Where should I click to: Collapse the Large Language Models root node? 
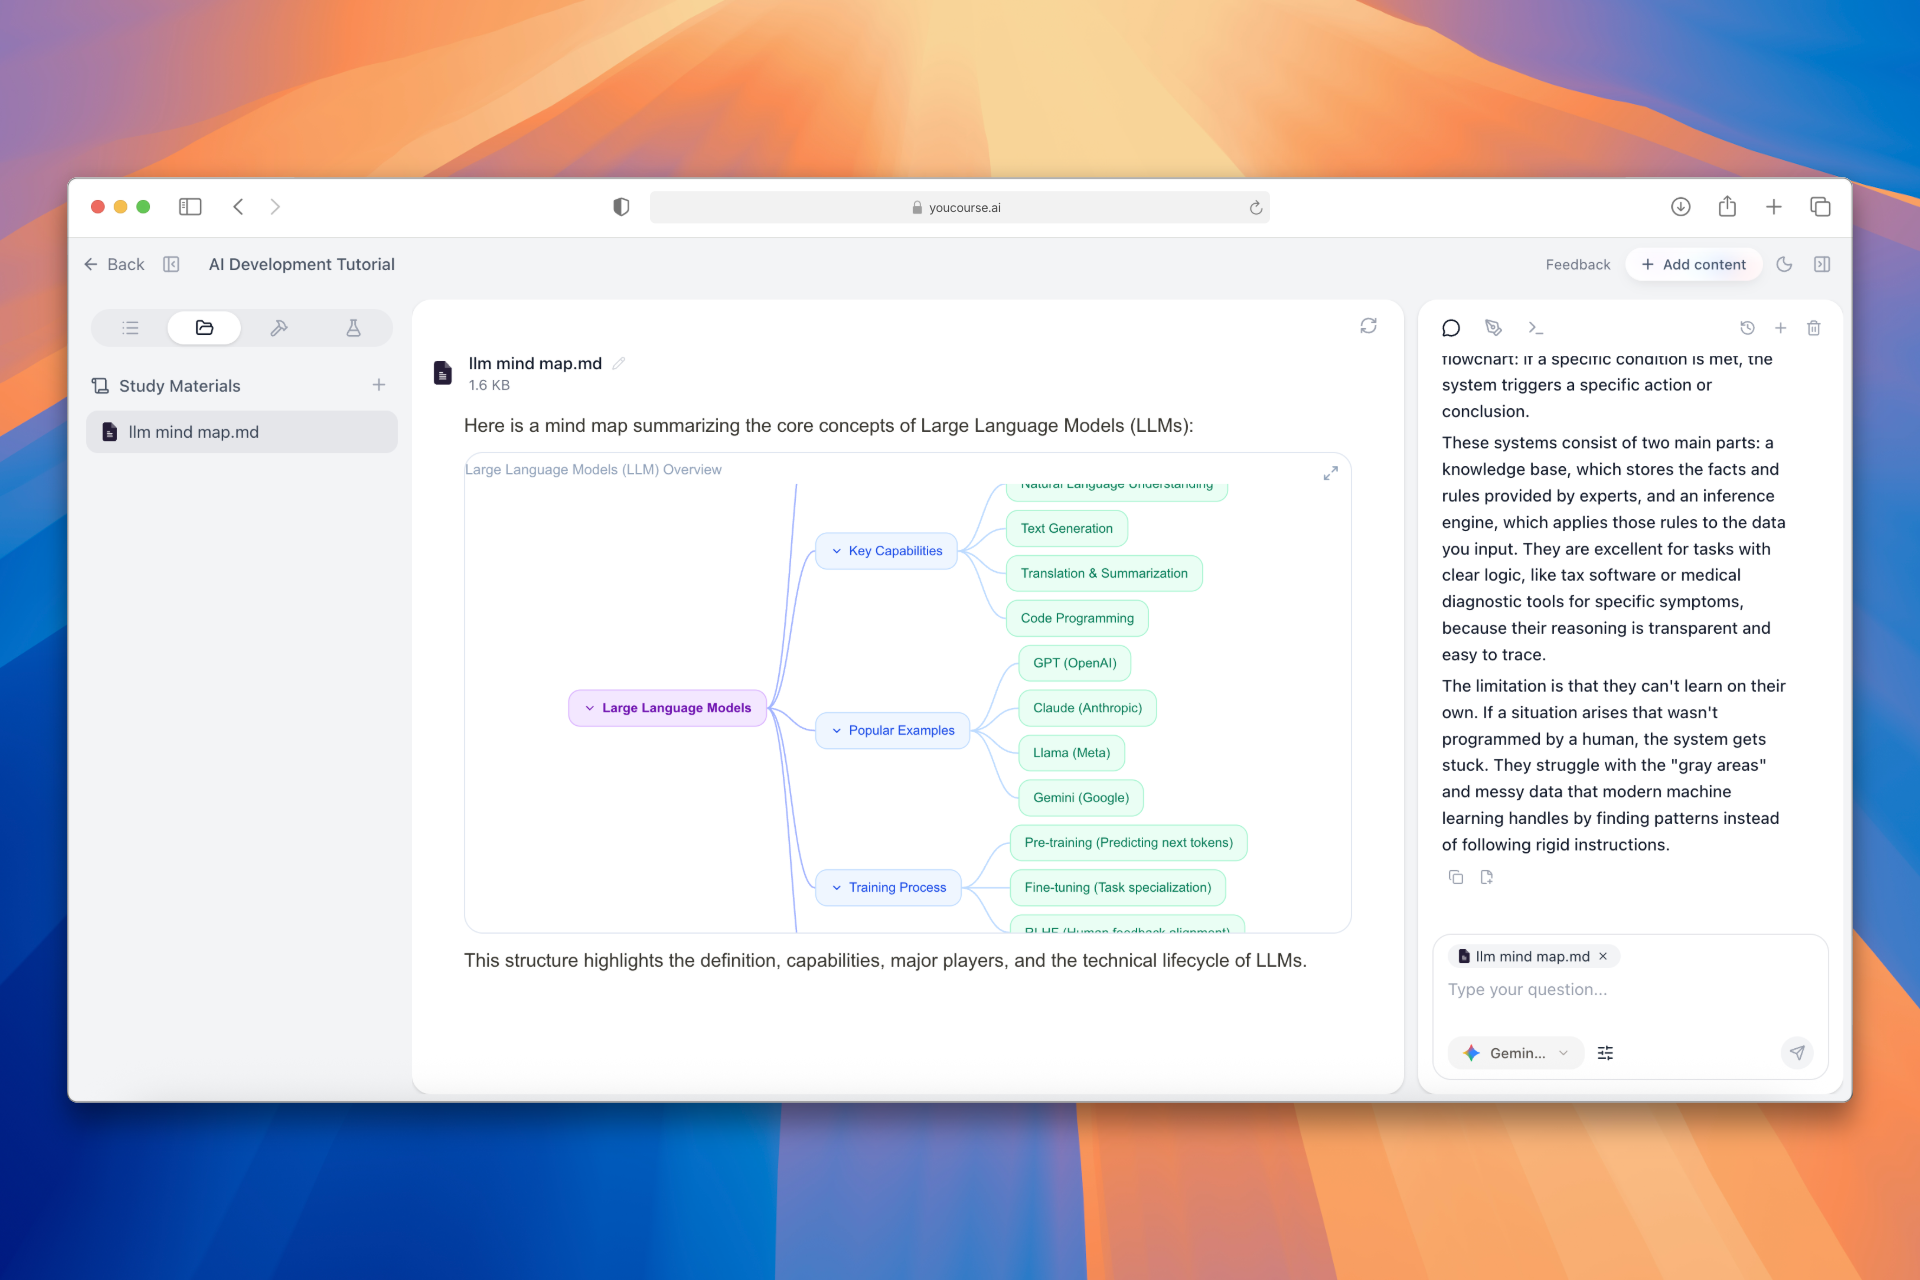point(589,707)
